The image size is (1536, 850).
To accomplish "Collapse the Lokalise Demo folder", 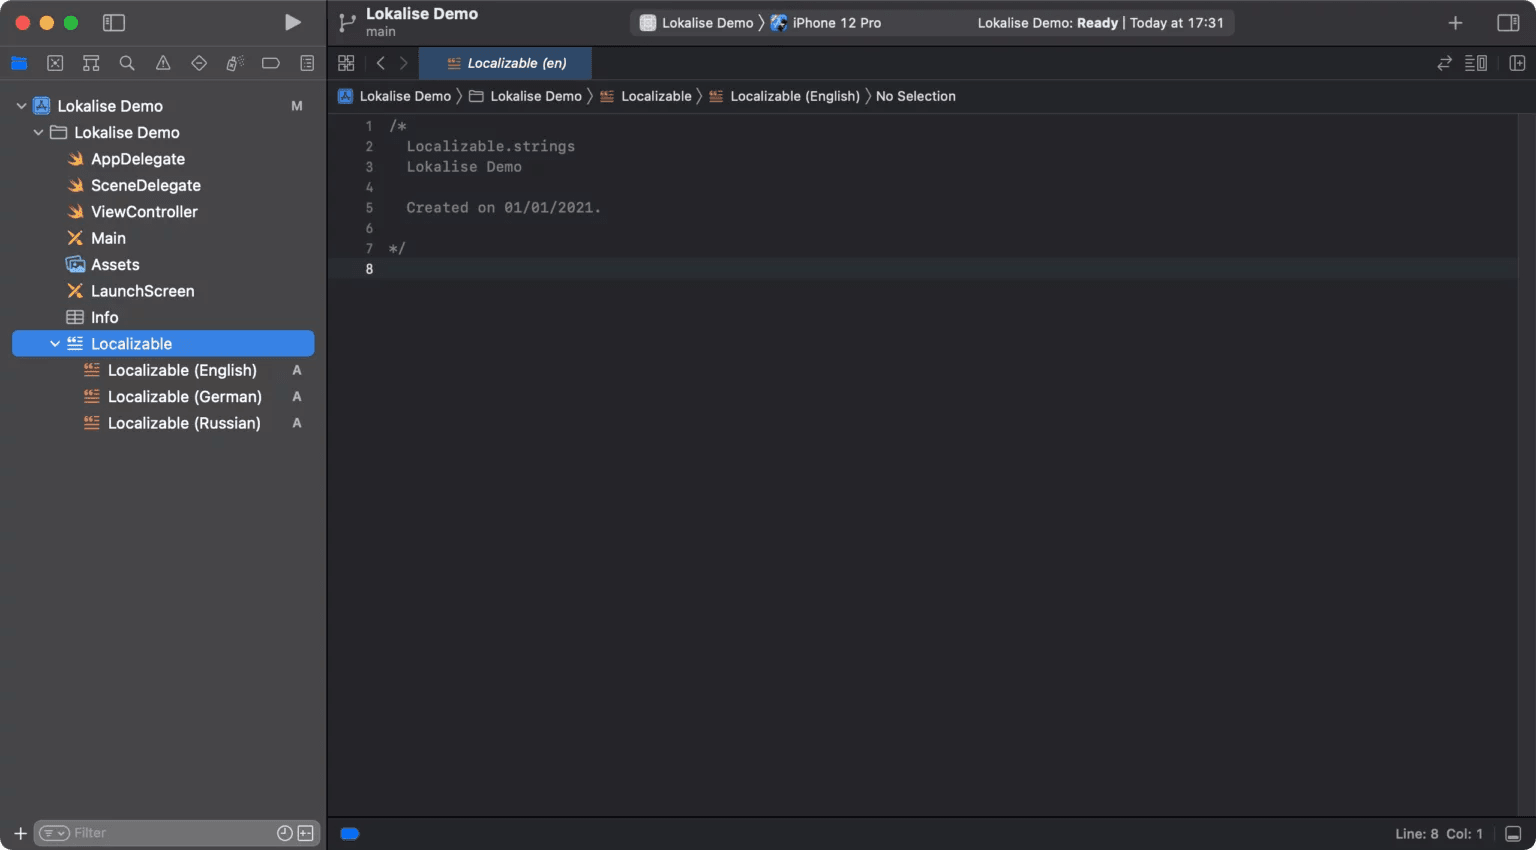I will tap(38, 132).
